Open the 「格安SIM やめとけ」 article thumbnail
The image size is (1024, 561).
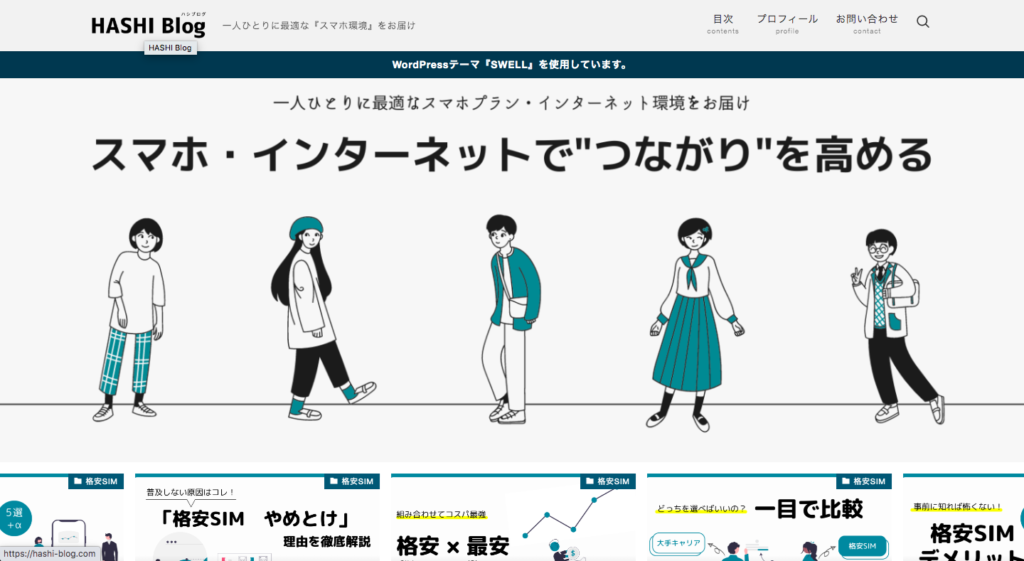pos(257,525)
